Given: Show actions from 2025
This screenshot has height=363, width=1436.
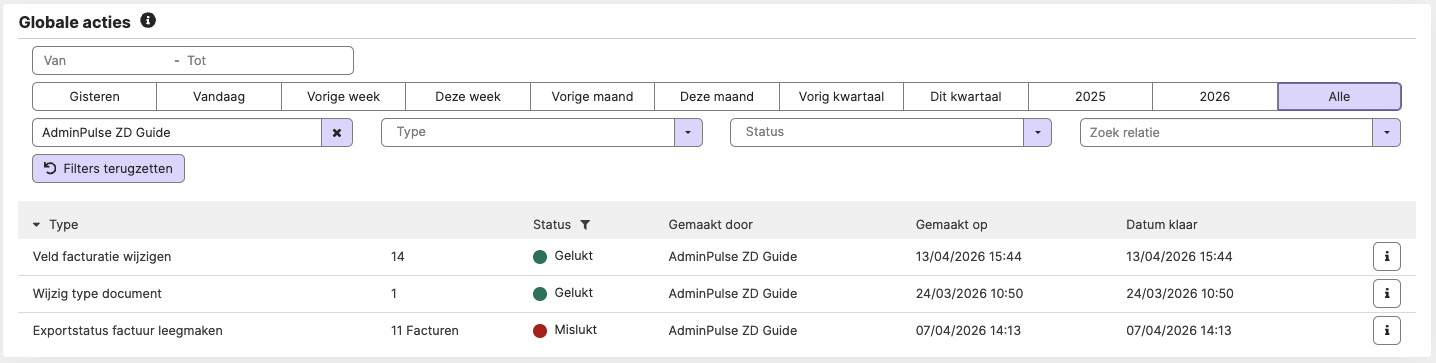Looking at the screenshot, I should (x=1090, y=96).
